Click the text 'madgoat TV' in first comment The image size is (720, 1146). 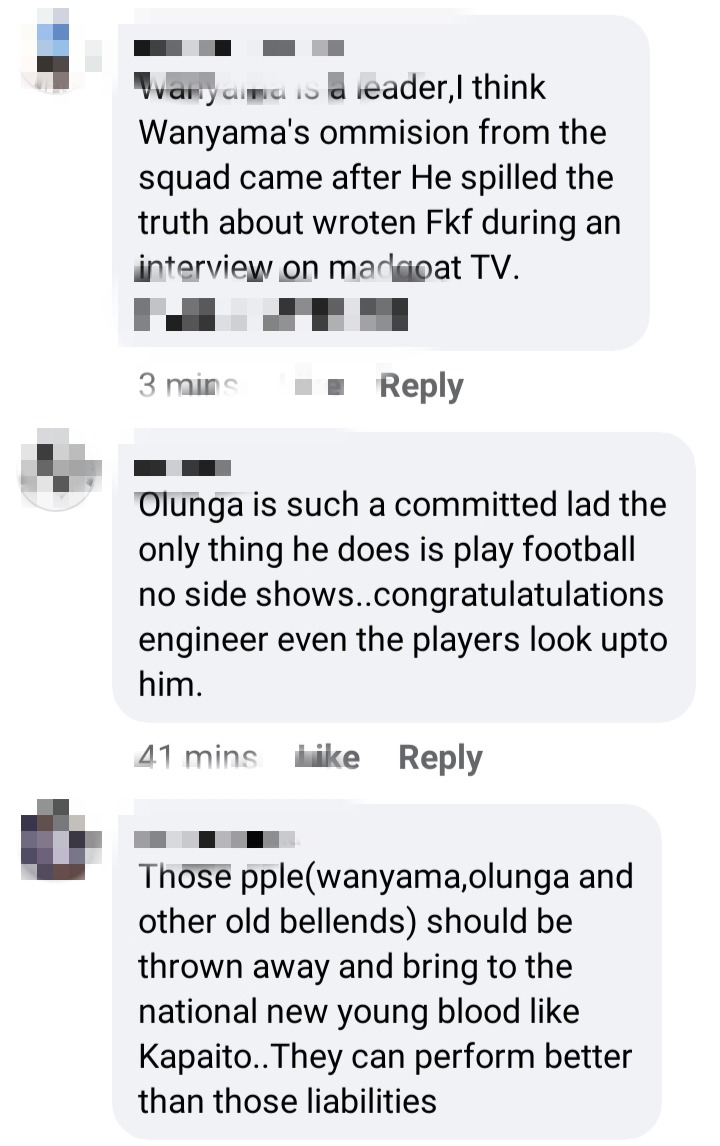[424, 268]
